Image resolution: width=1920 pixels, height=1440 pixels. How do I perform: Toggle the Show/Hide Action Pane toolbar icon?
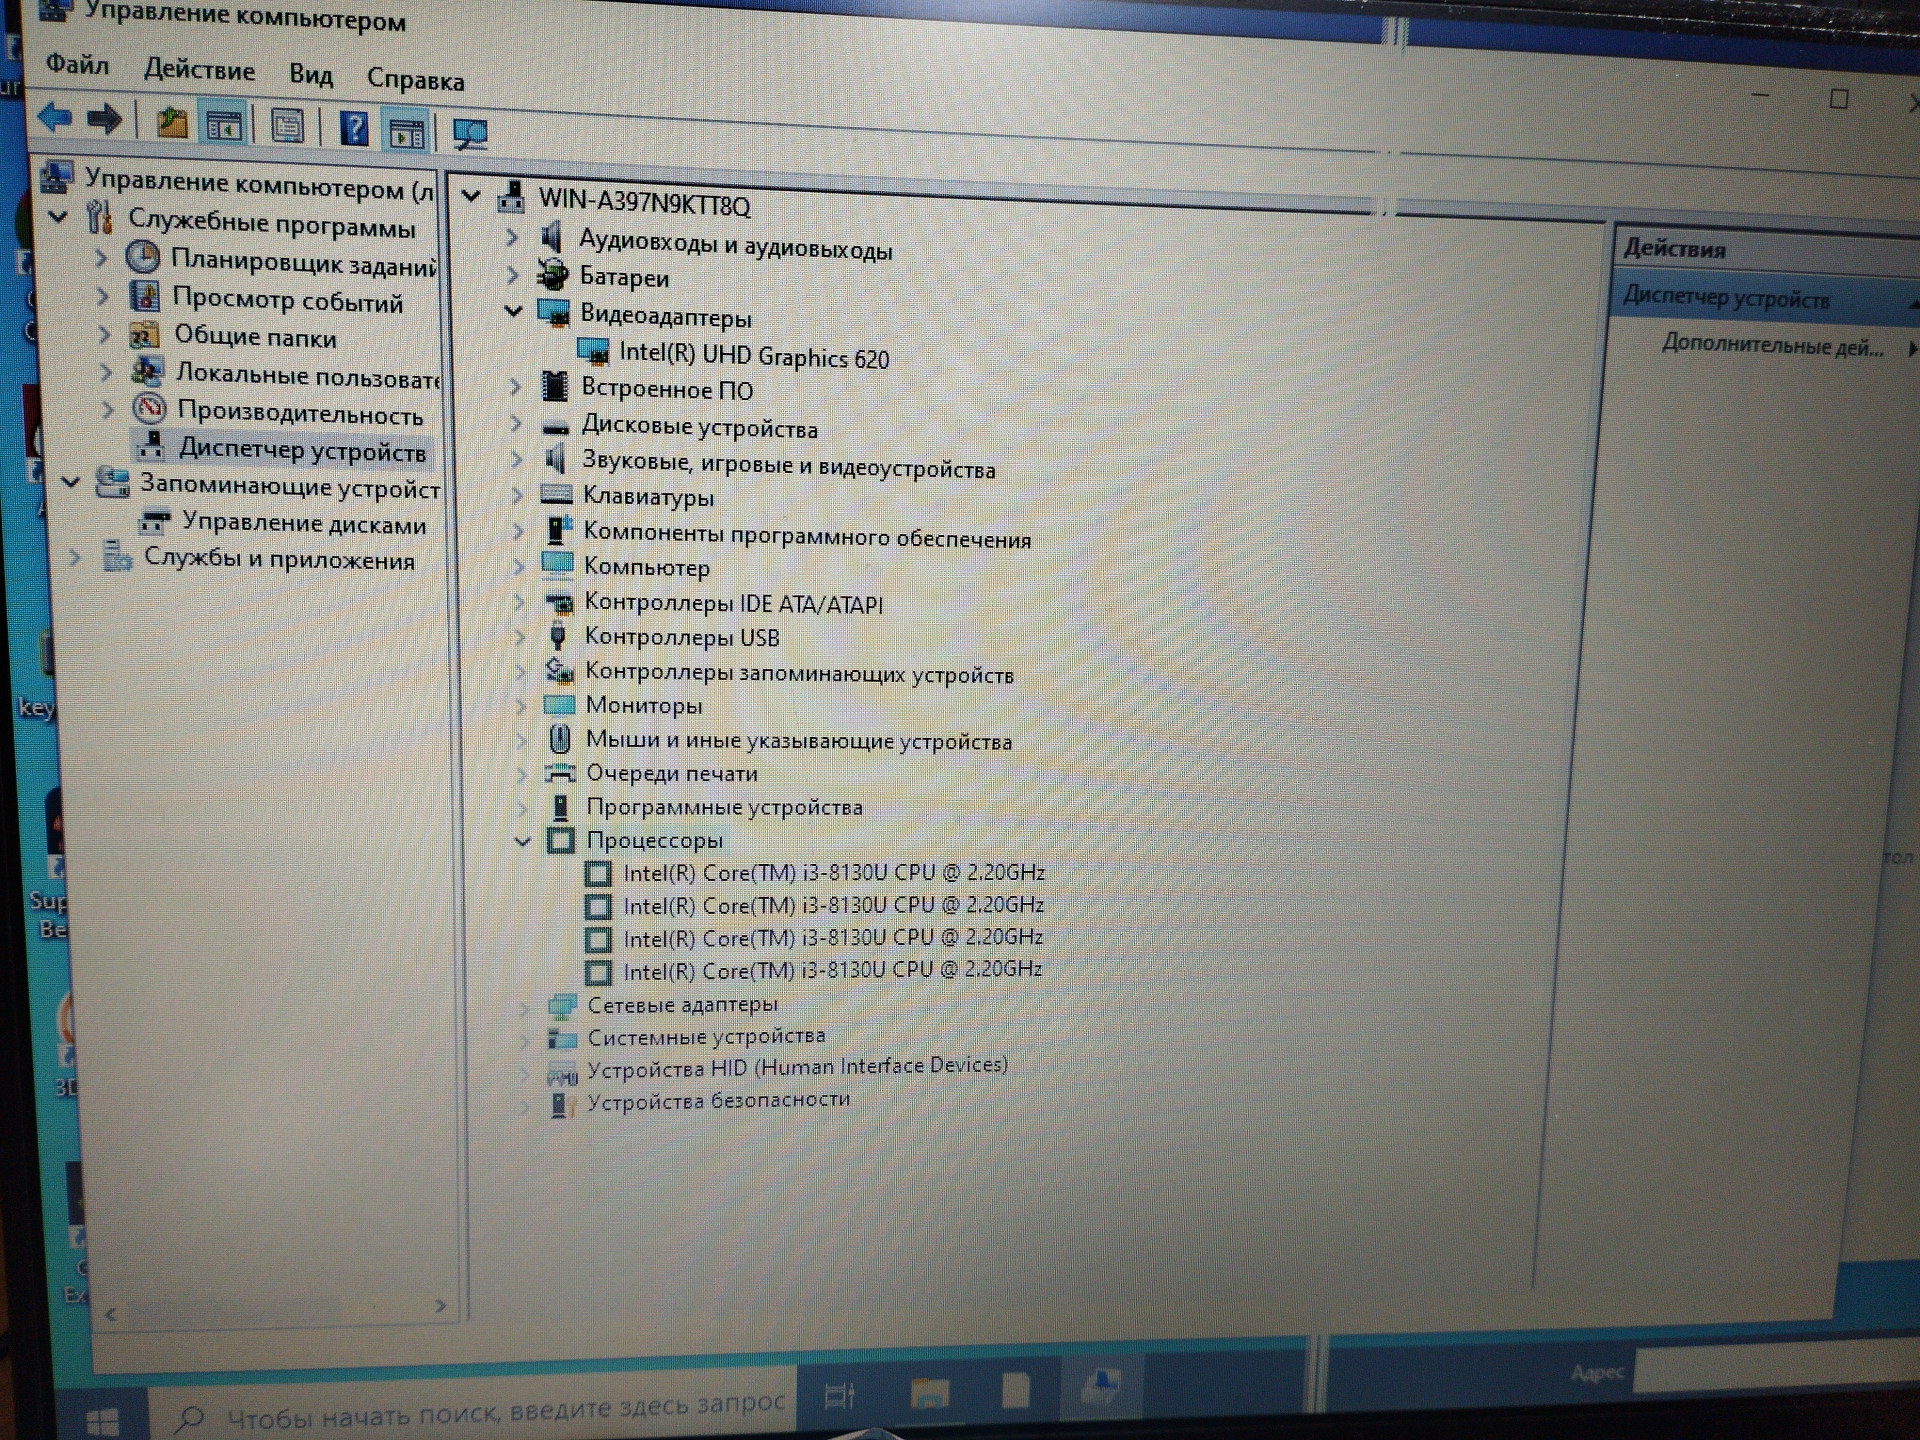(x=407, y=132)
